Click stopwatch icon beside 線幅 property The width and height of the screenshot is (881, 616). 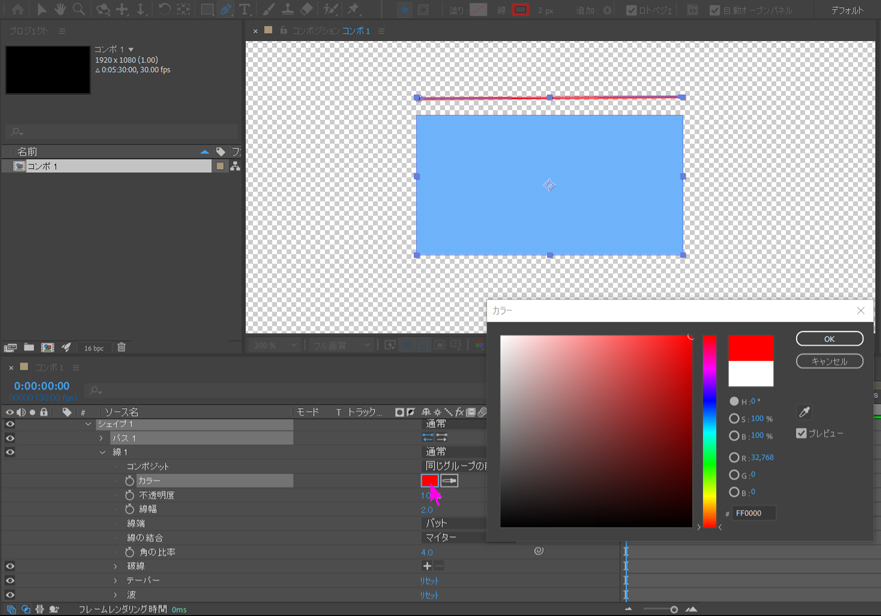point(129,509)
